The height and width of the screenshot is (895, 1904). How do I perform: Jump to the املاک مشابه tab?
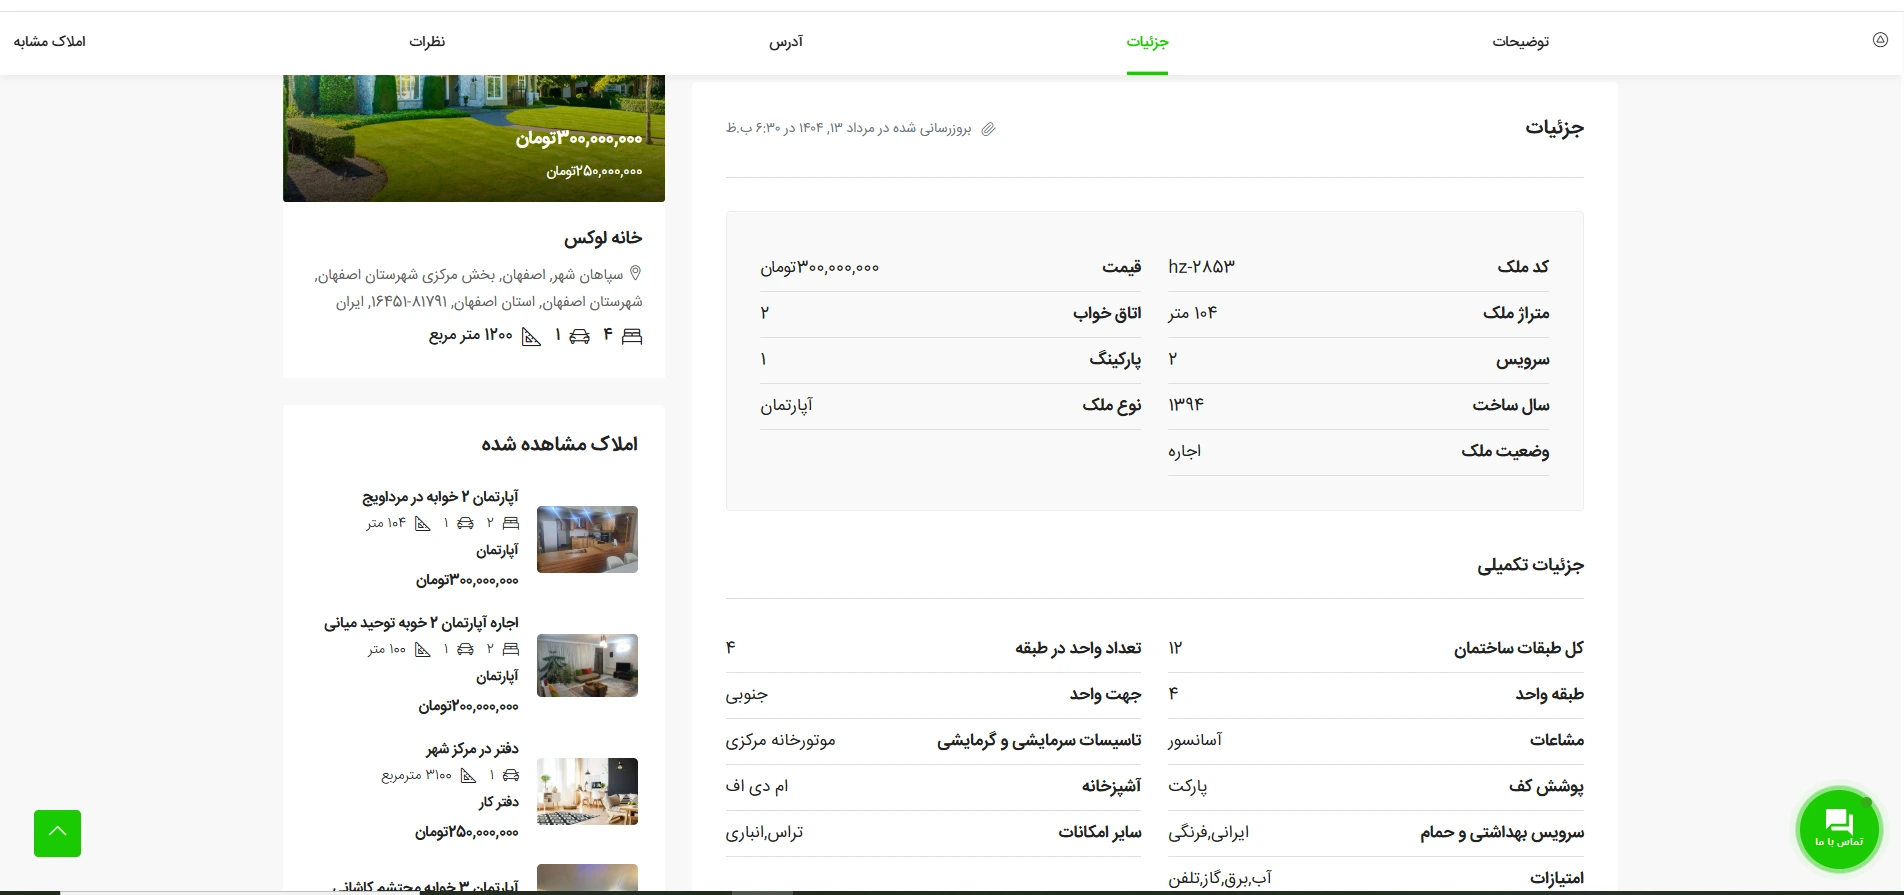tap(50, 42)
